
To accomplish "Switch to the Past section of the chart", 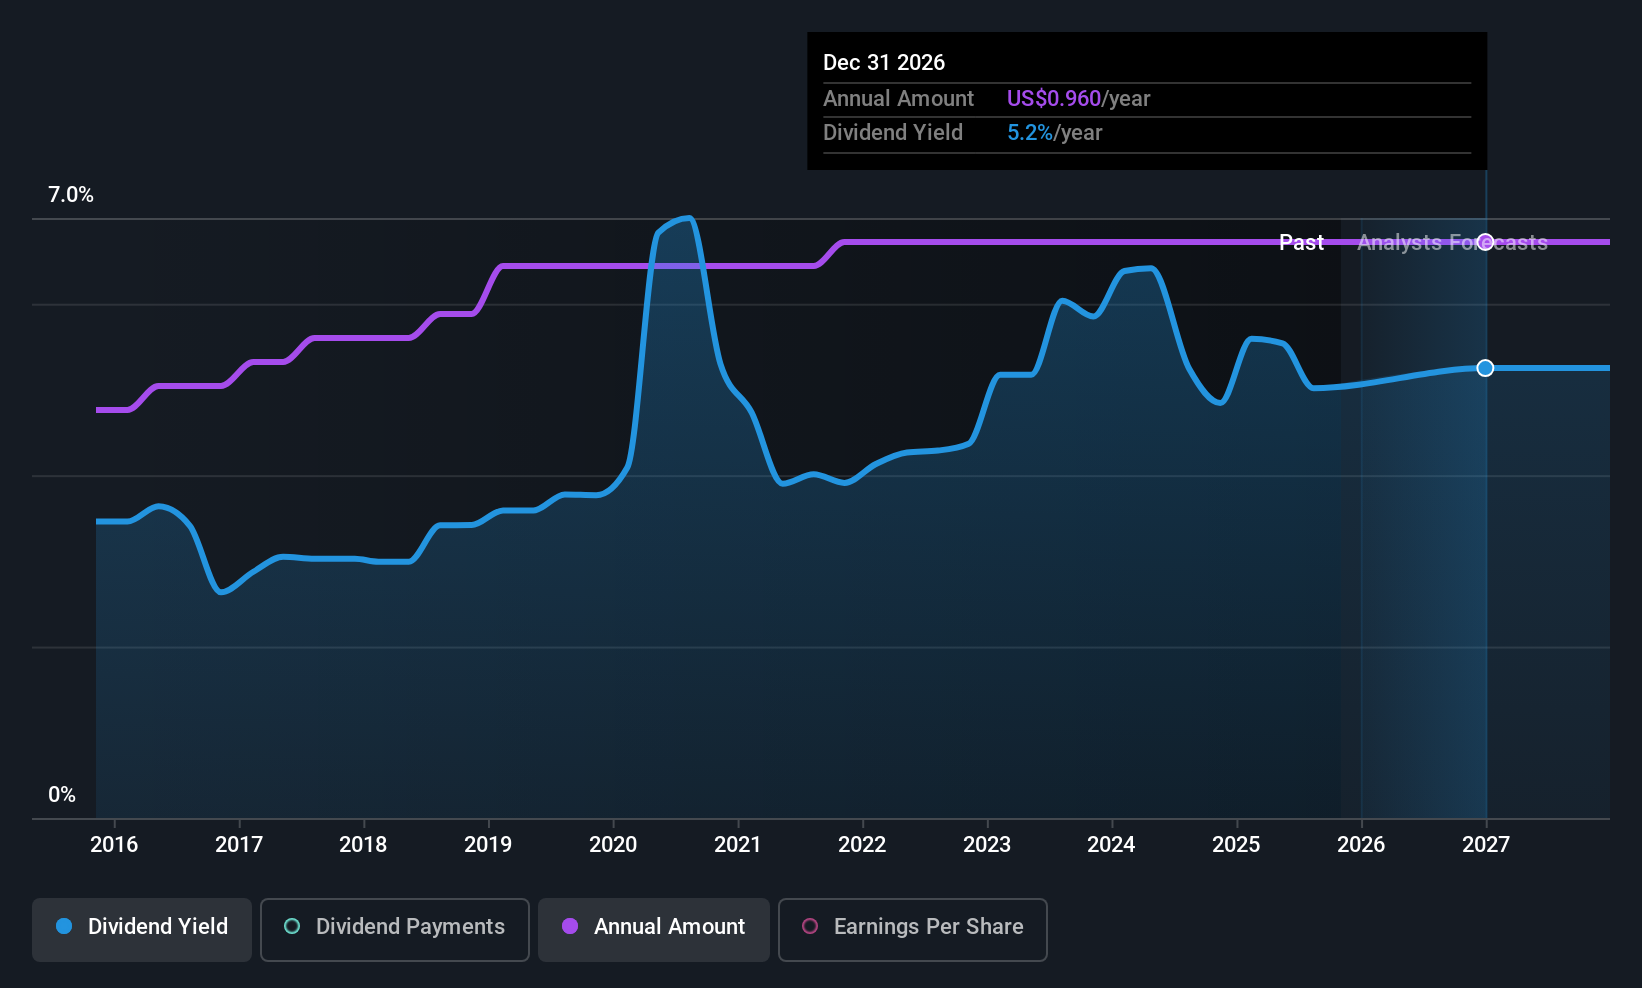I will (1301, 242).
